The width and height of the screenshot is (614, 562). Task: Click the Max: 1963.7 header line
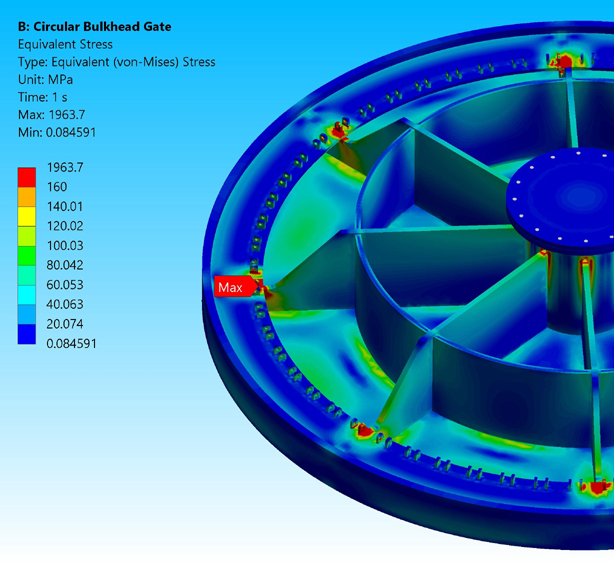point(56,115)
